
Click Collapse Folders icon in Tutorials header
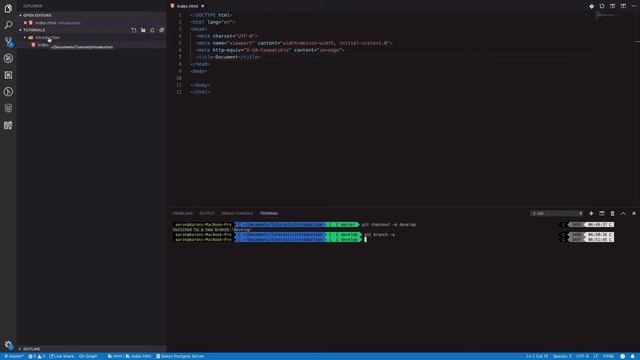click(162, 30)
